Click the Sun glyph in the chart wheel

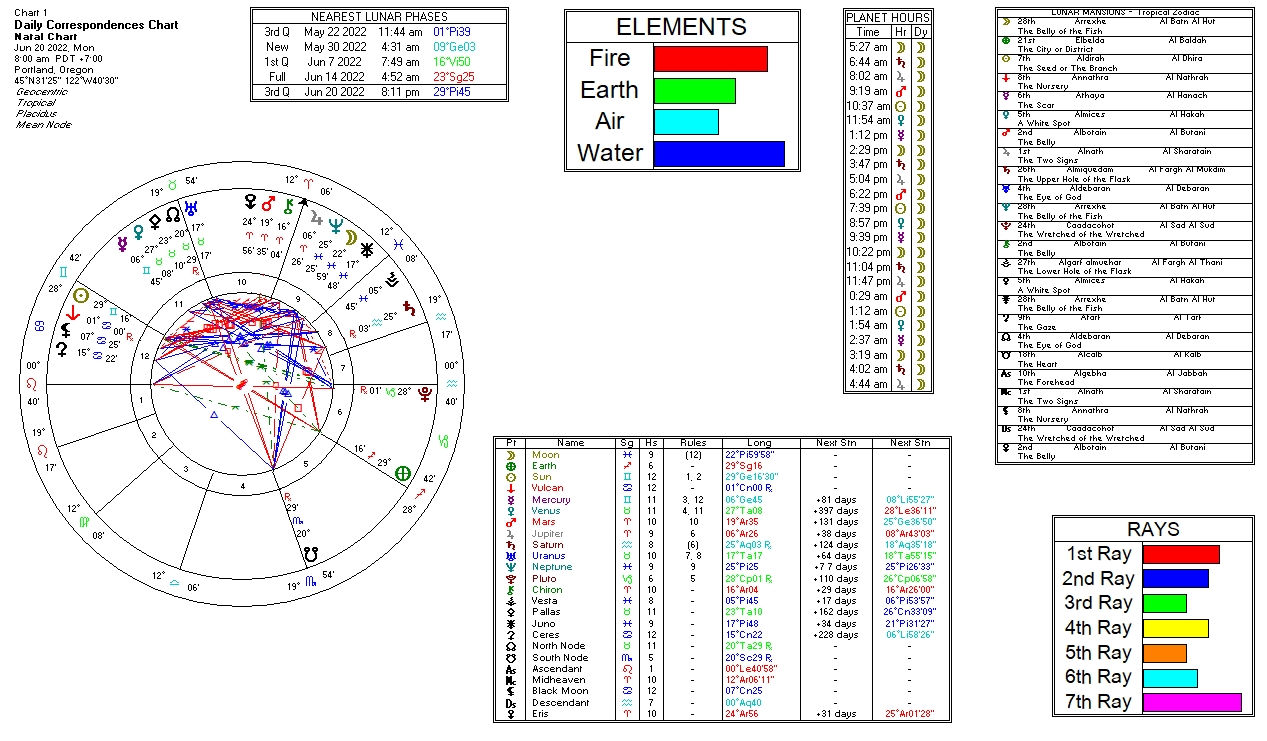tap(82, 296)
